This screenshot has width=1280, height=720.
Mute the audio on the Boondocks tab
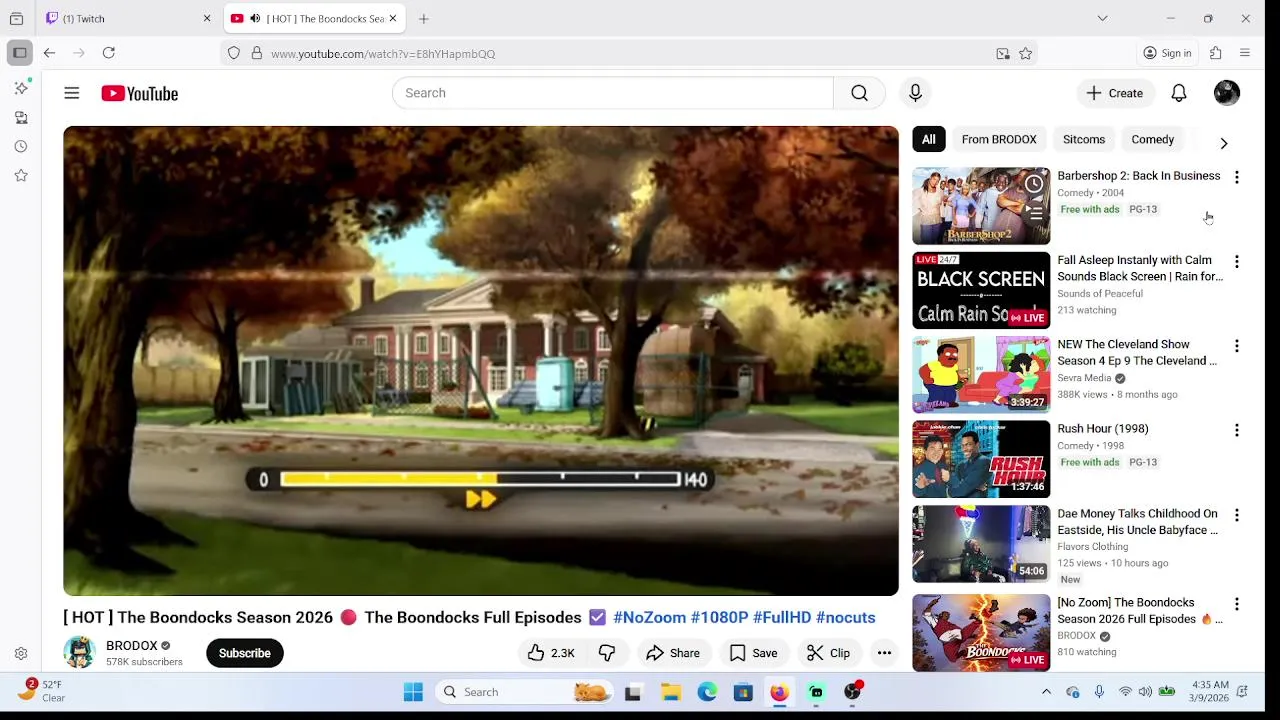tap(254, 18)
